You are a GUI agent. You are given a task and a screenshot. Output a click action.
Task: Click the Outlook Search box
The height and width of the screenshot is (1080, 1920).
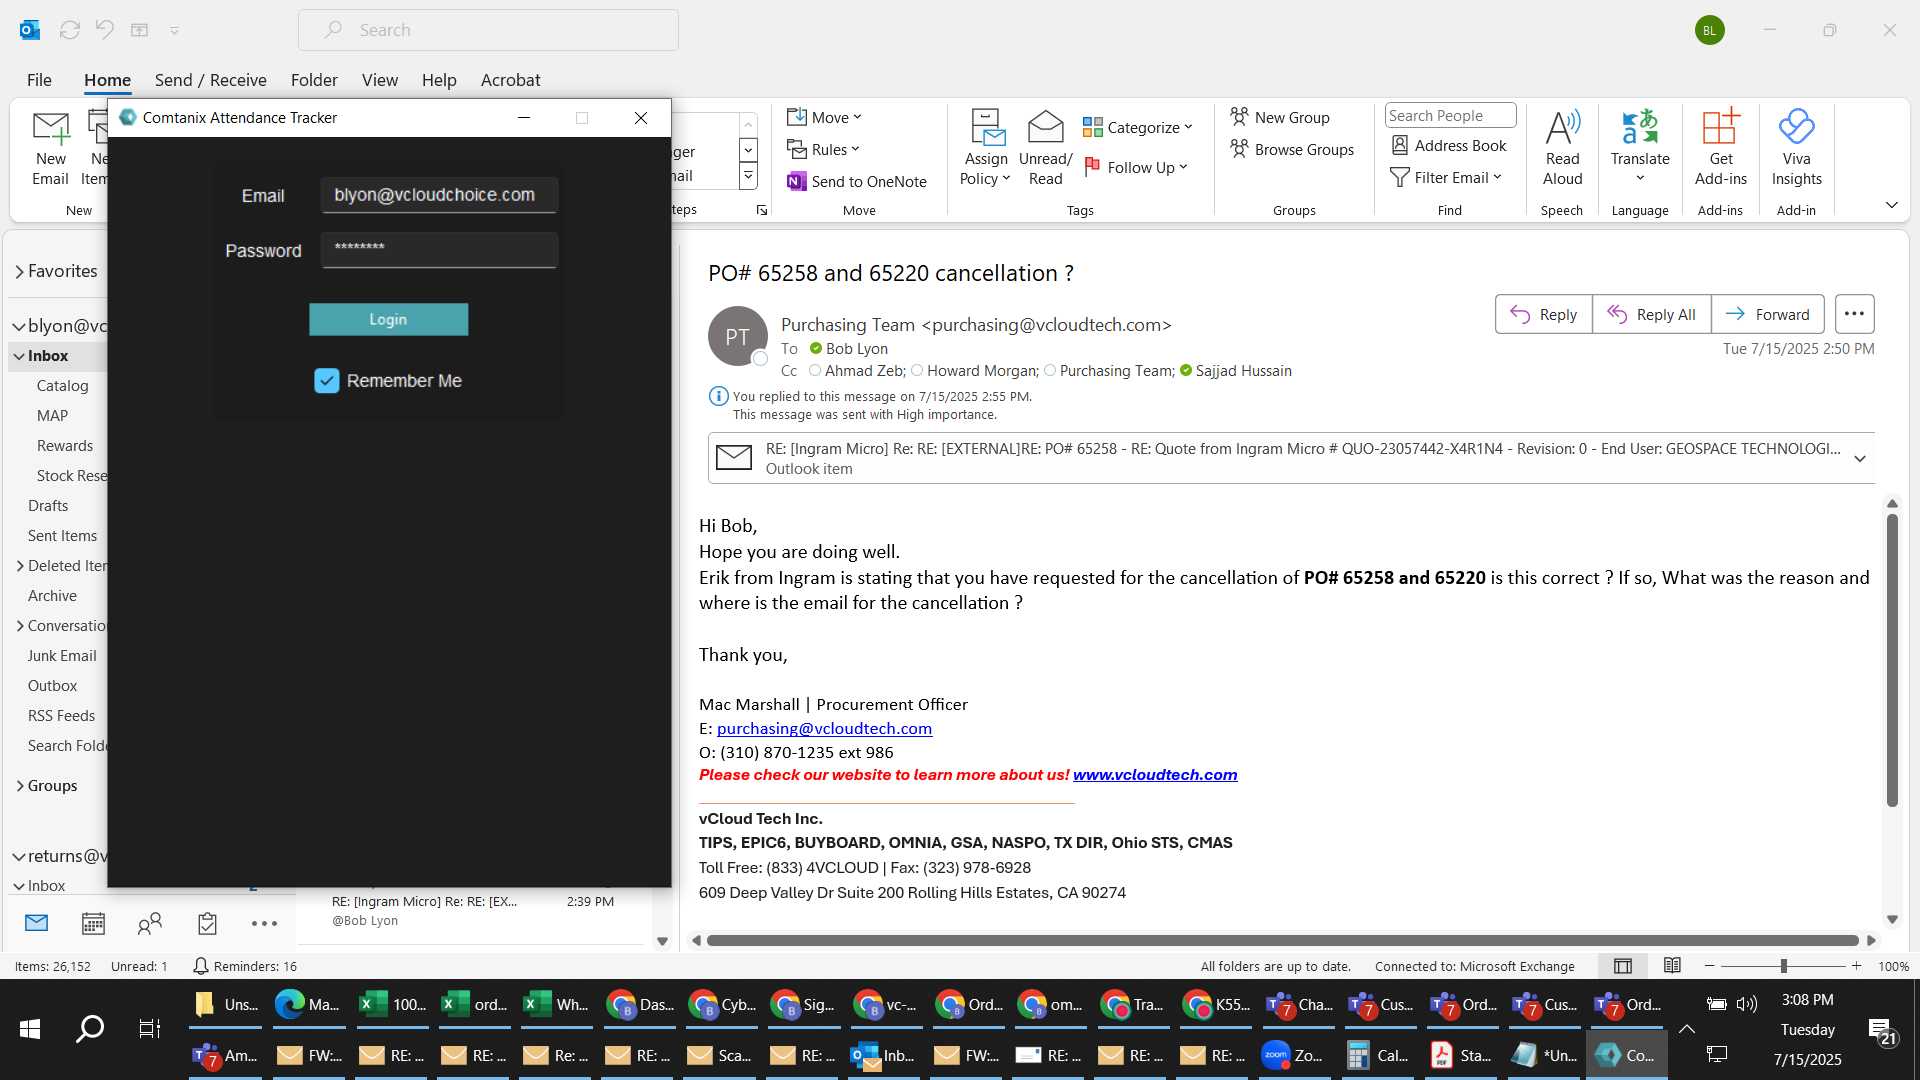pyautogui.click(x=488, y=30)
